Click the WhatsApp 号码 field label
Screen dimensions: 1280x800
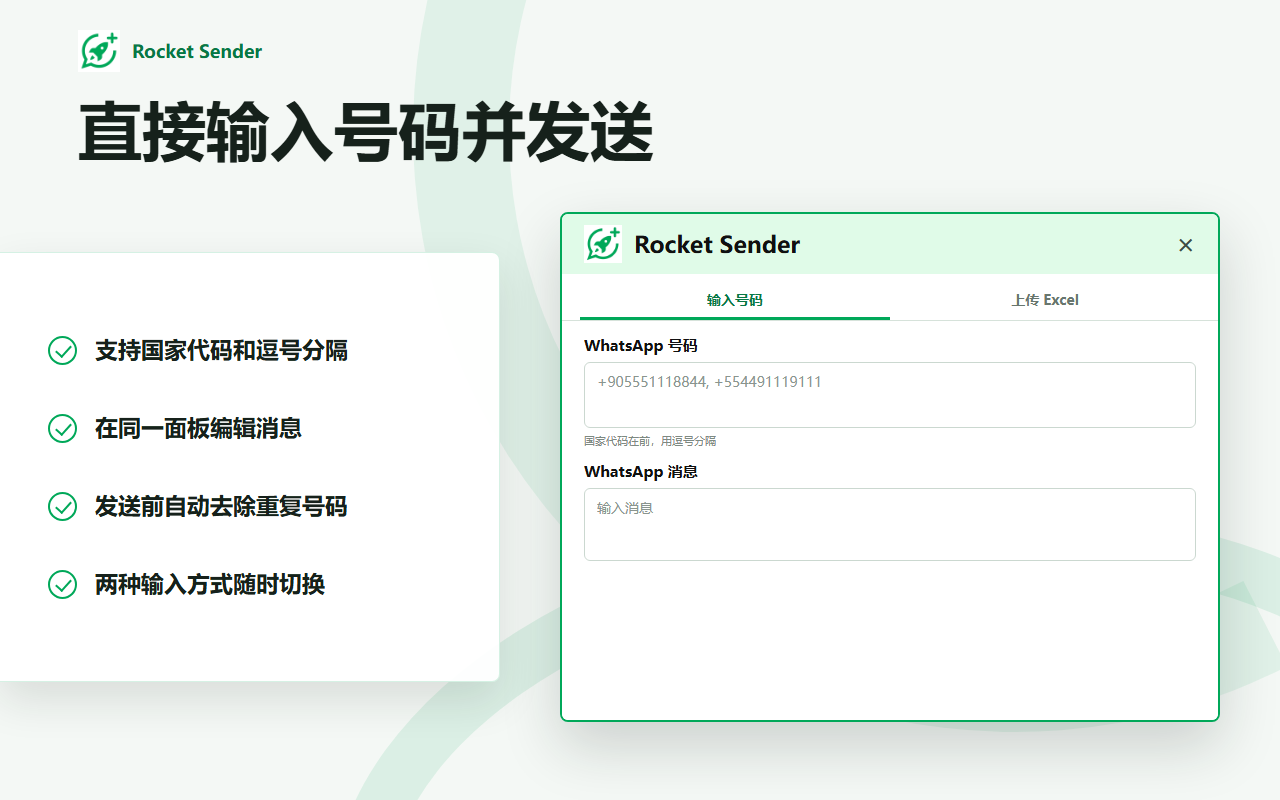click(641, 346)
